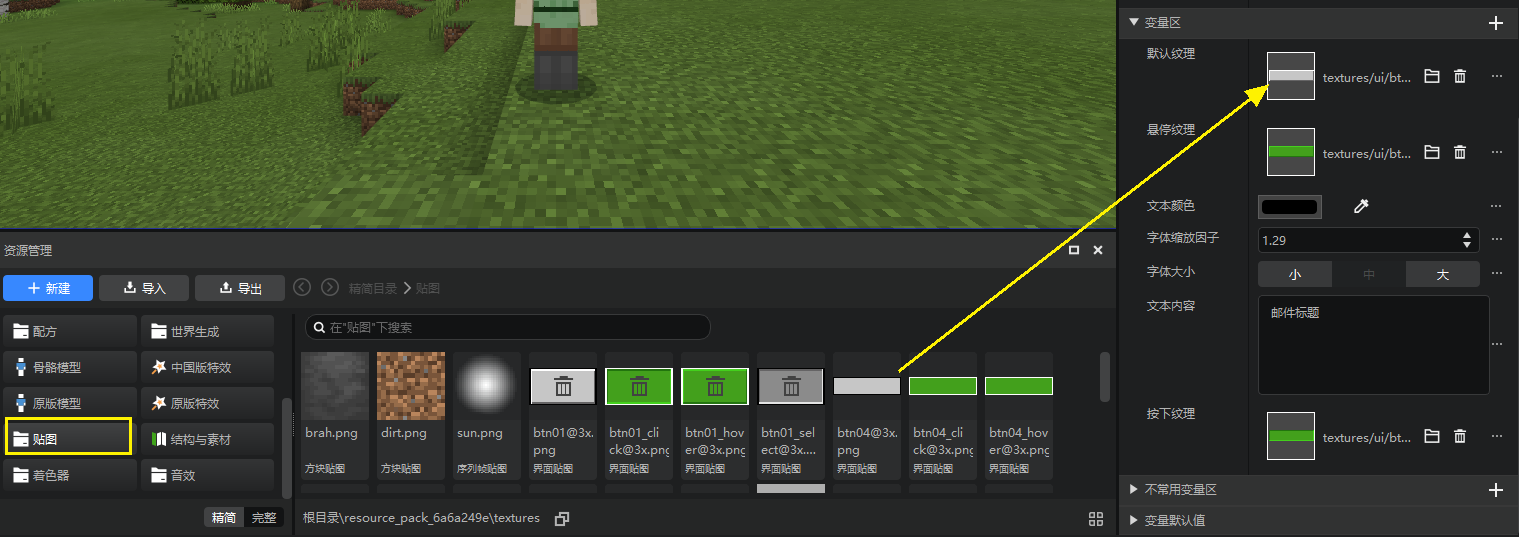Open more options for 文本内容 row

point(1496,344)
